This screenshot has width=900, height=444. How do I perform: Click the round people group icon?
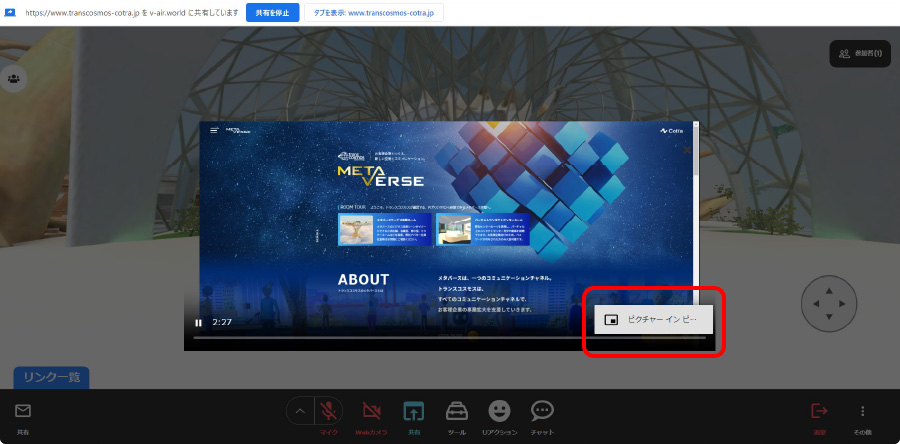click(13, 79)
